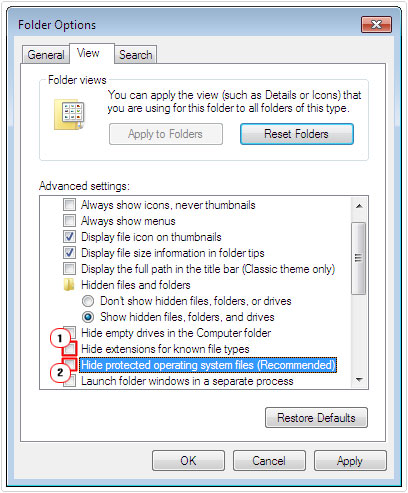This screenshot has width=408, height=493.
Task: Uncheck Display file icon on thumbnails
Action: pos(69,236)
